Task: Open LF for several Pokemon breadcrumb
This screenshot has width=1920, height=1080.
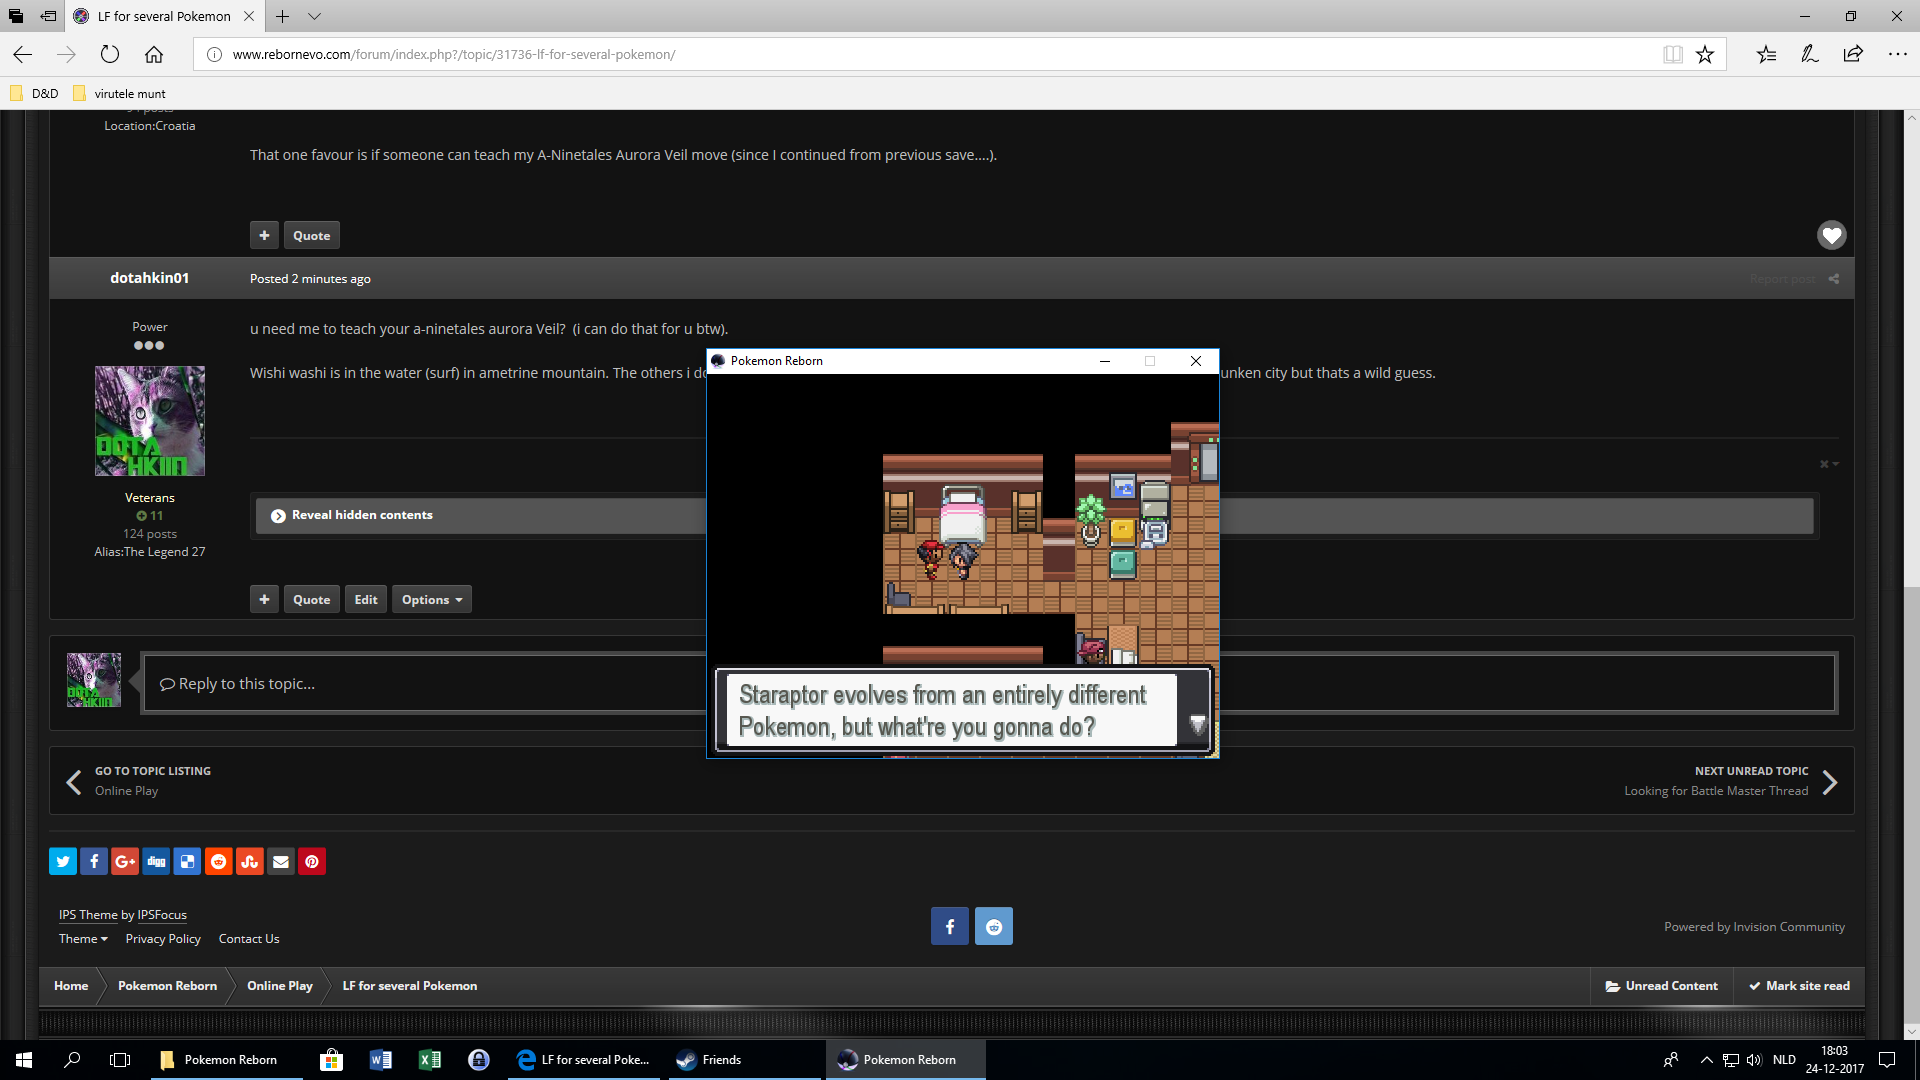Action: coord(410,986)
